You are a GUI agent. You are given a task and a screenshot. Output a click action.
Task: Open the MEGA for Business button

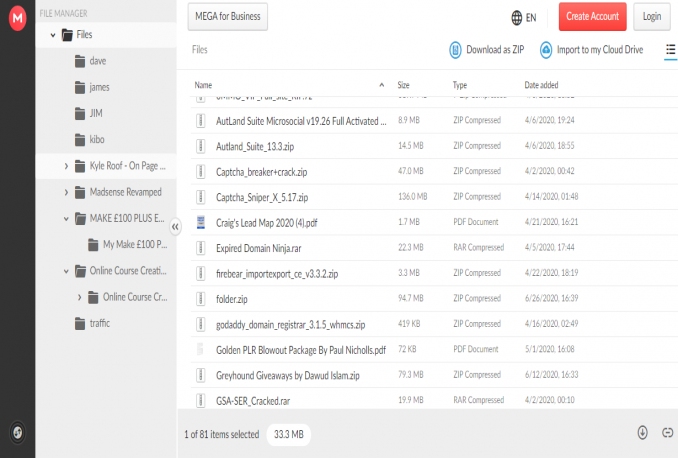227,17
